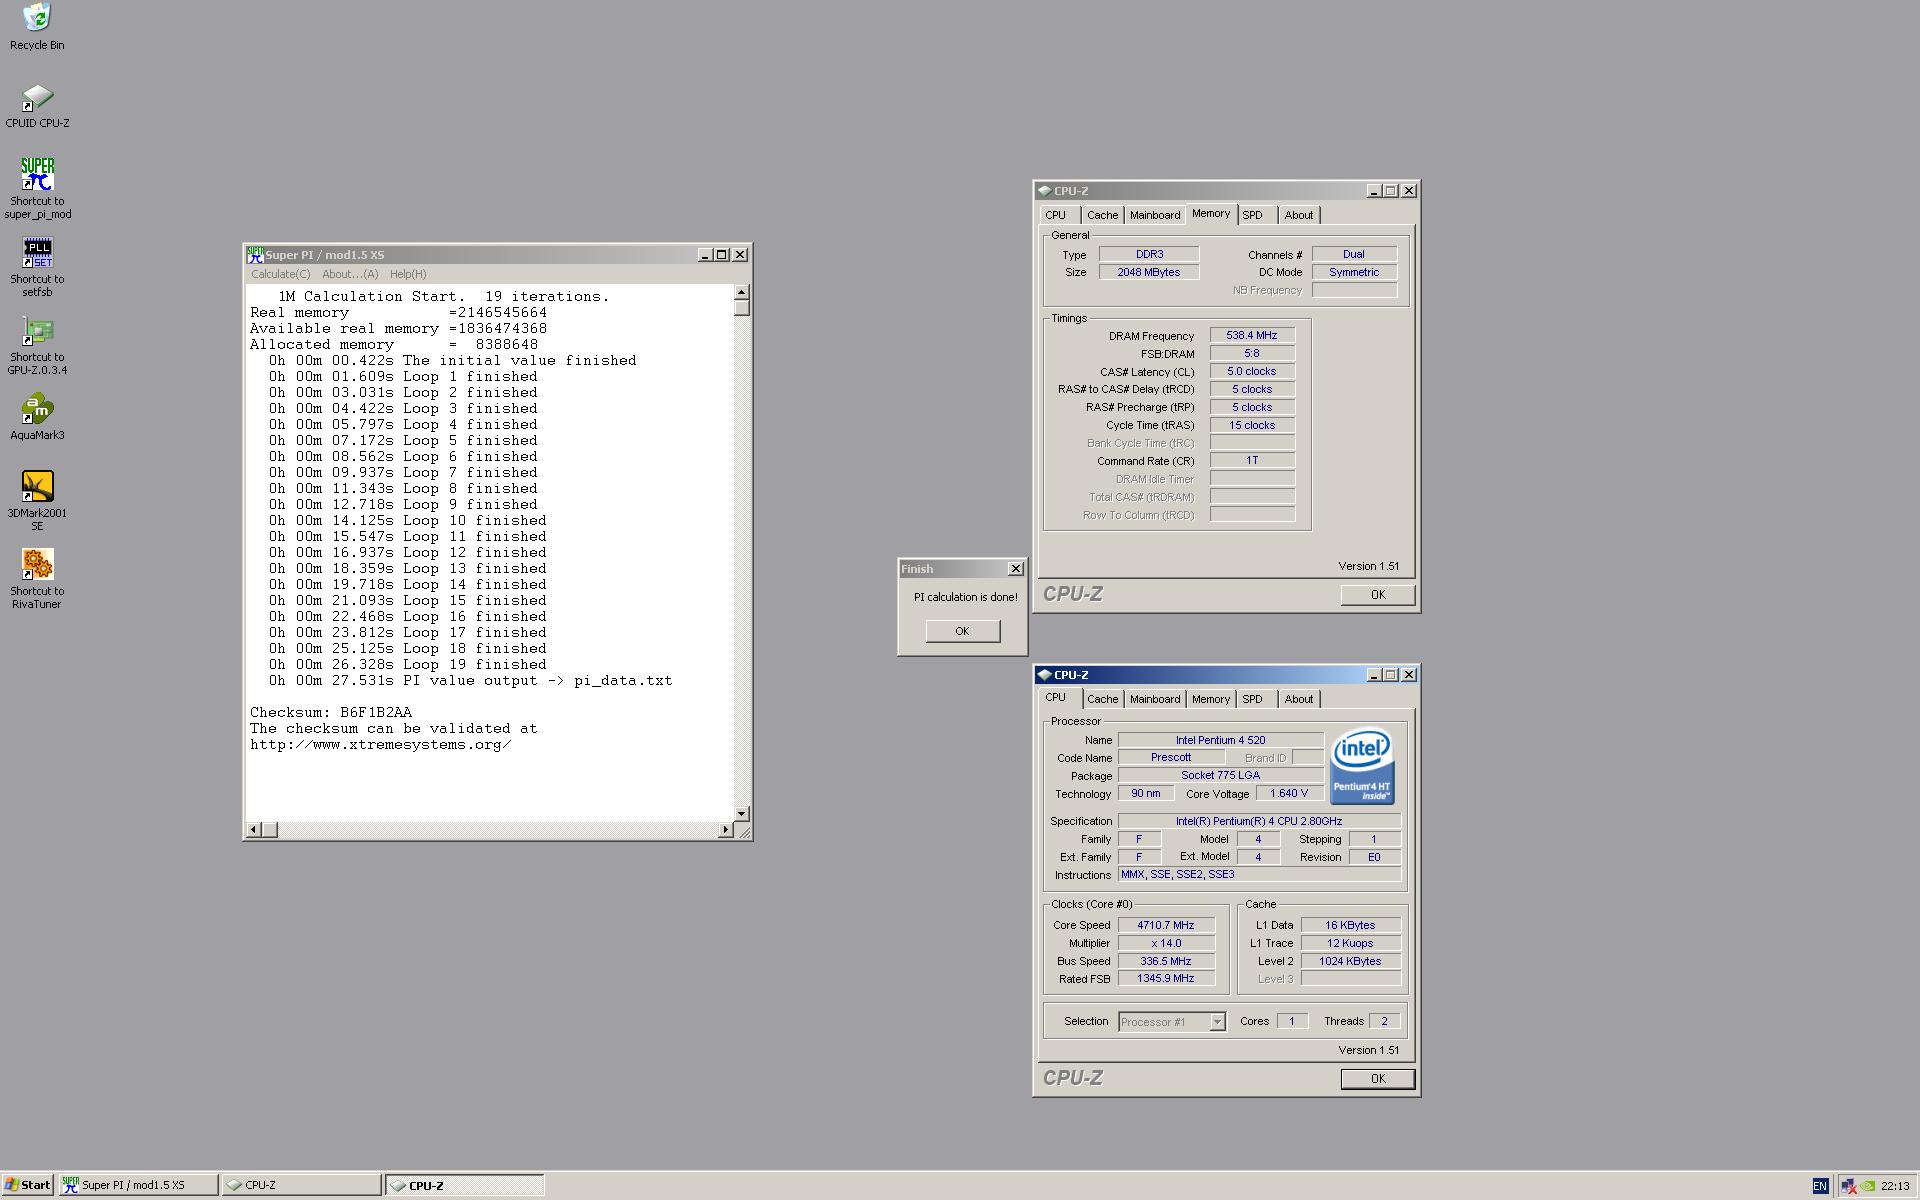Click the CAS# Latency 5.0 clocks field
Screen dimensions: 1920x1200
point(1252,372)
